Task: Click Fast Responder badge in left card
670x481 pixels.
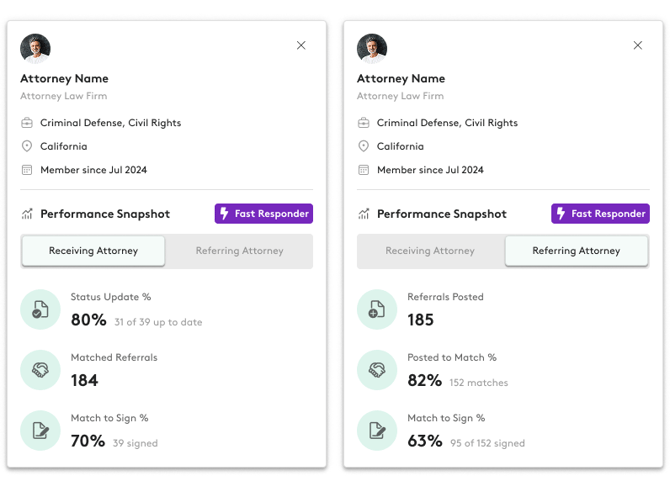Action: 264,214
